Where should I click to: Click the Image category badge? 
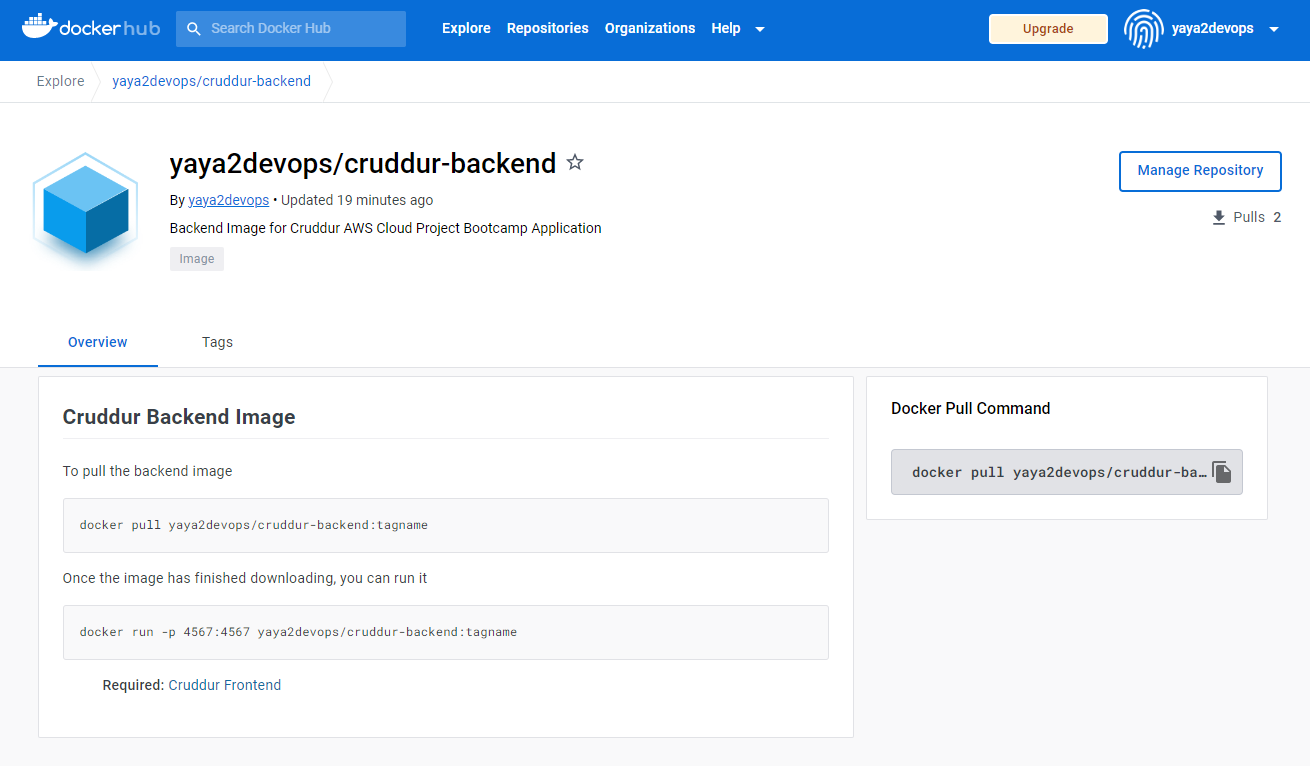[197, 259]
